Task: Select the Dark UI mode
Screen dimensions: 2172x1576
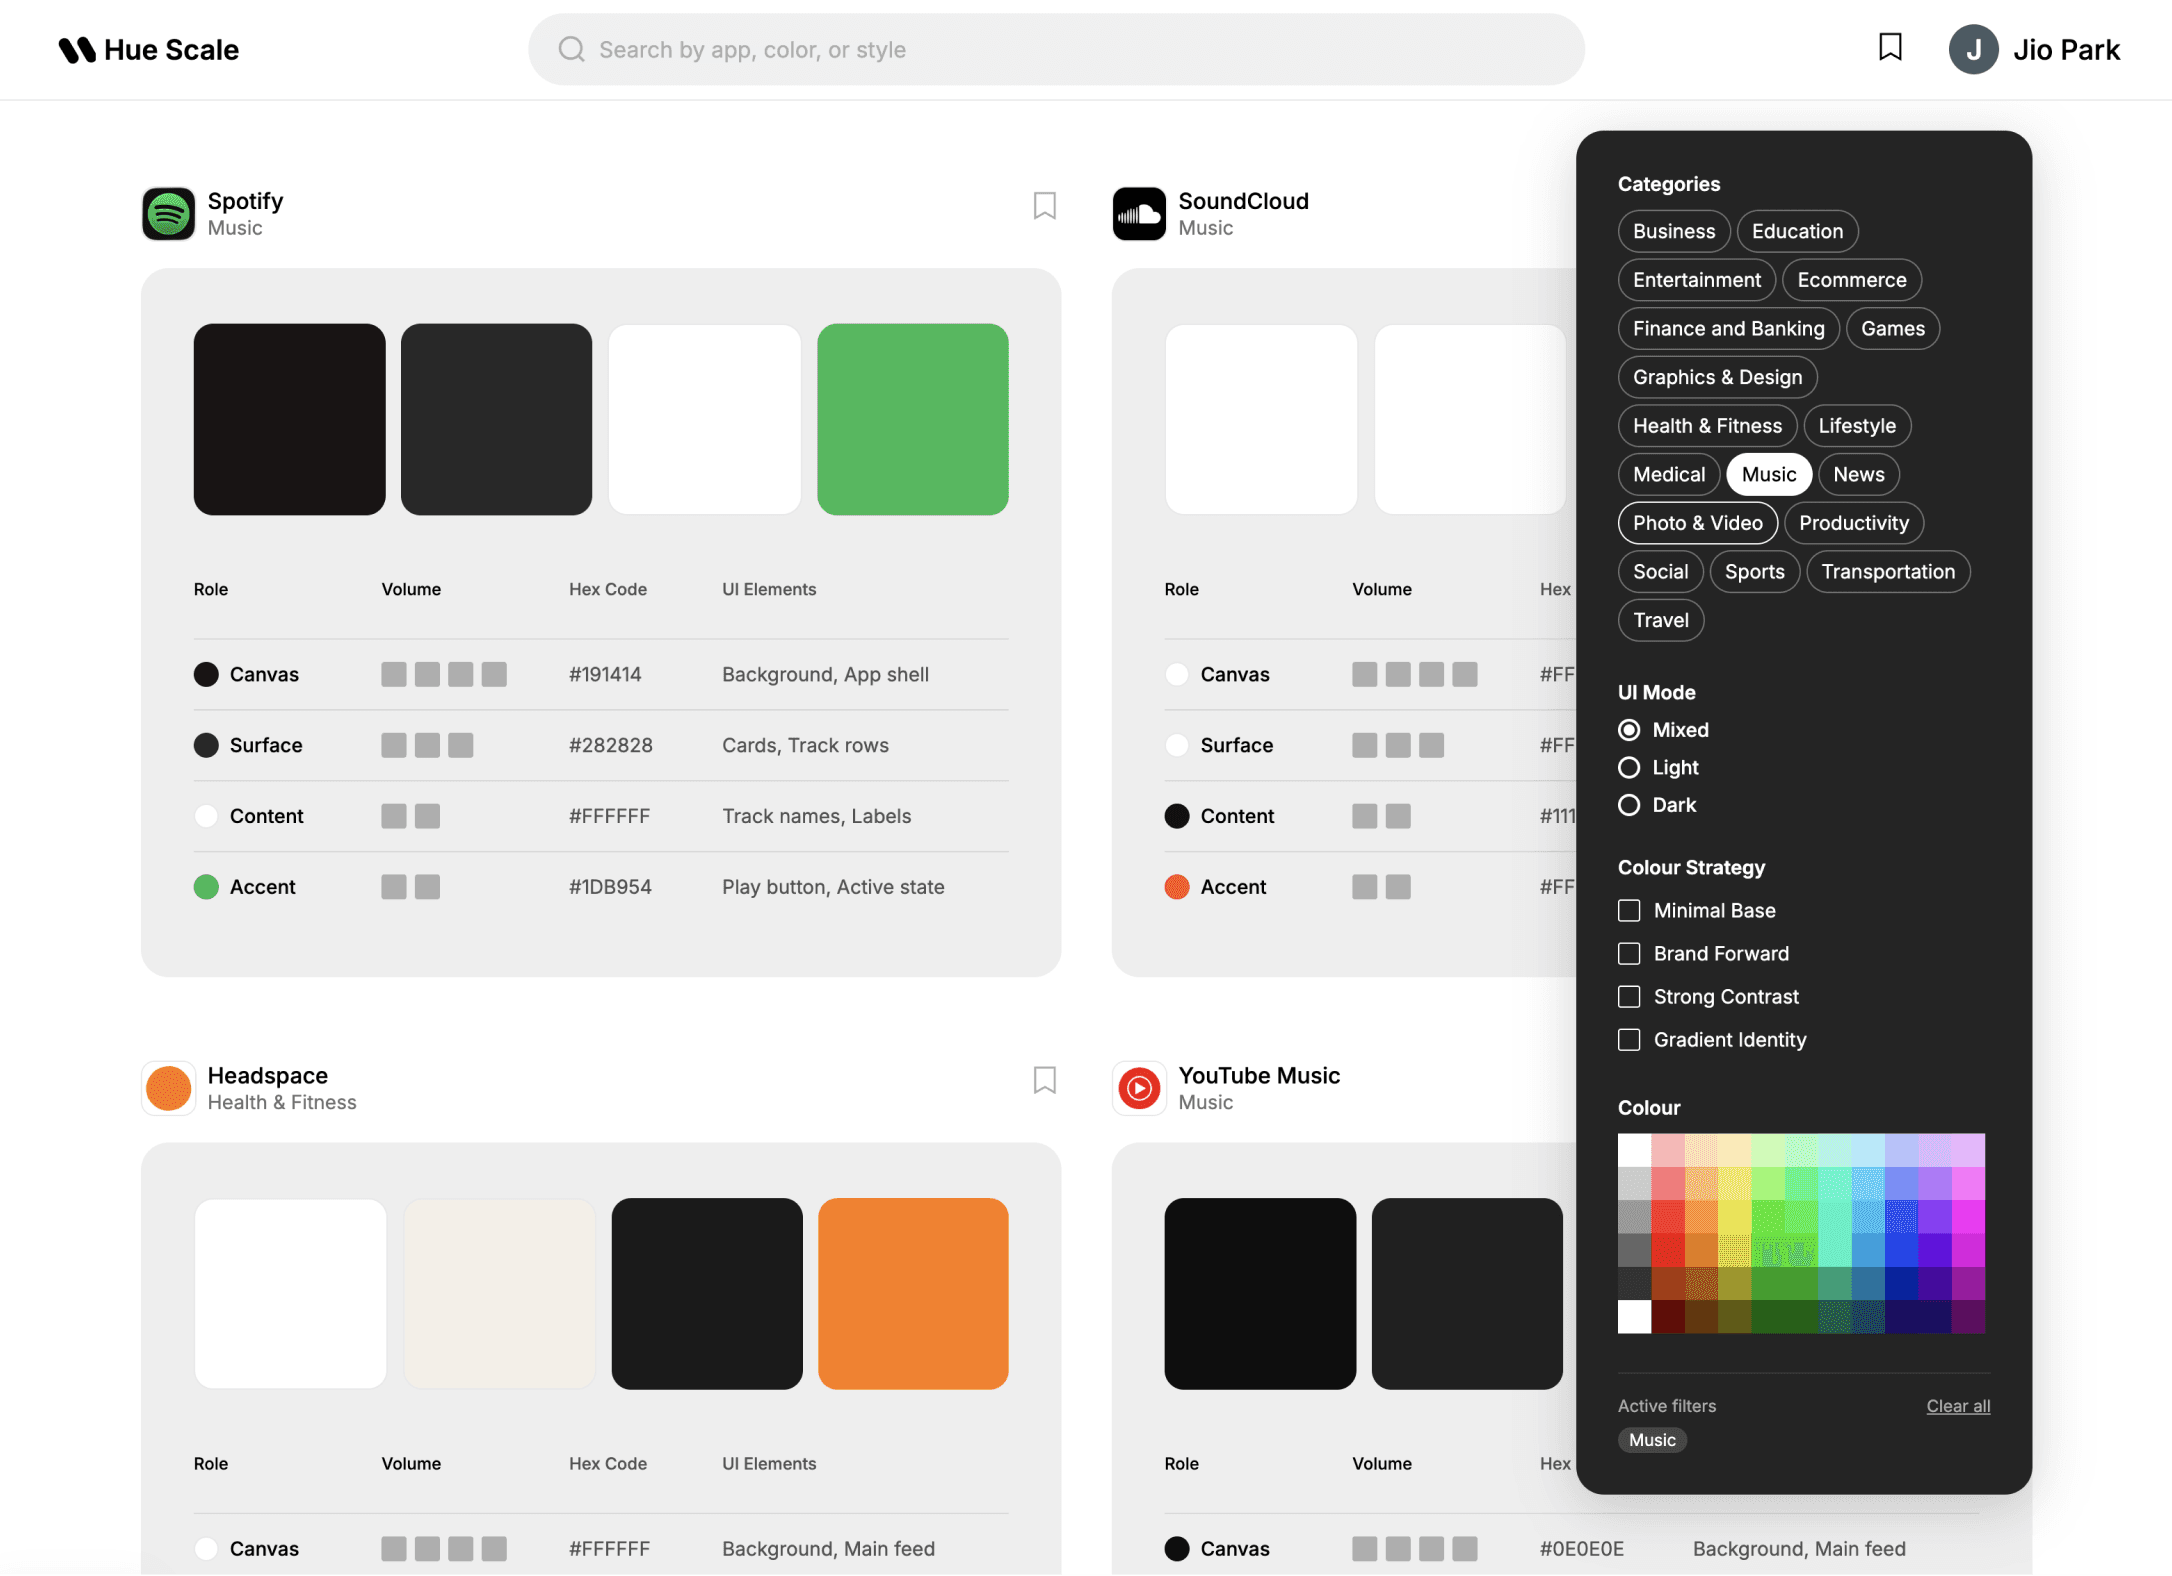Action: pos(1629,805)
